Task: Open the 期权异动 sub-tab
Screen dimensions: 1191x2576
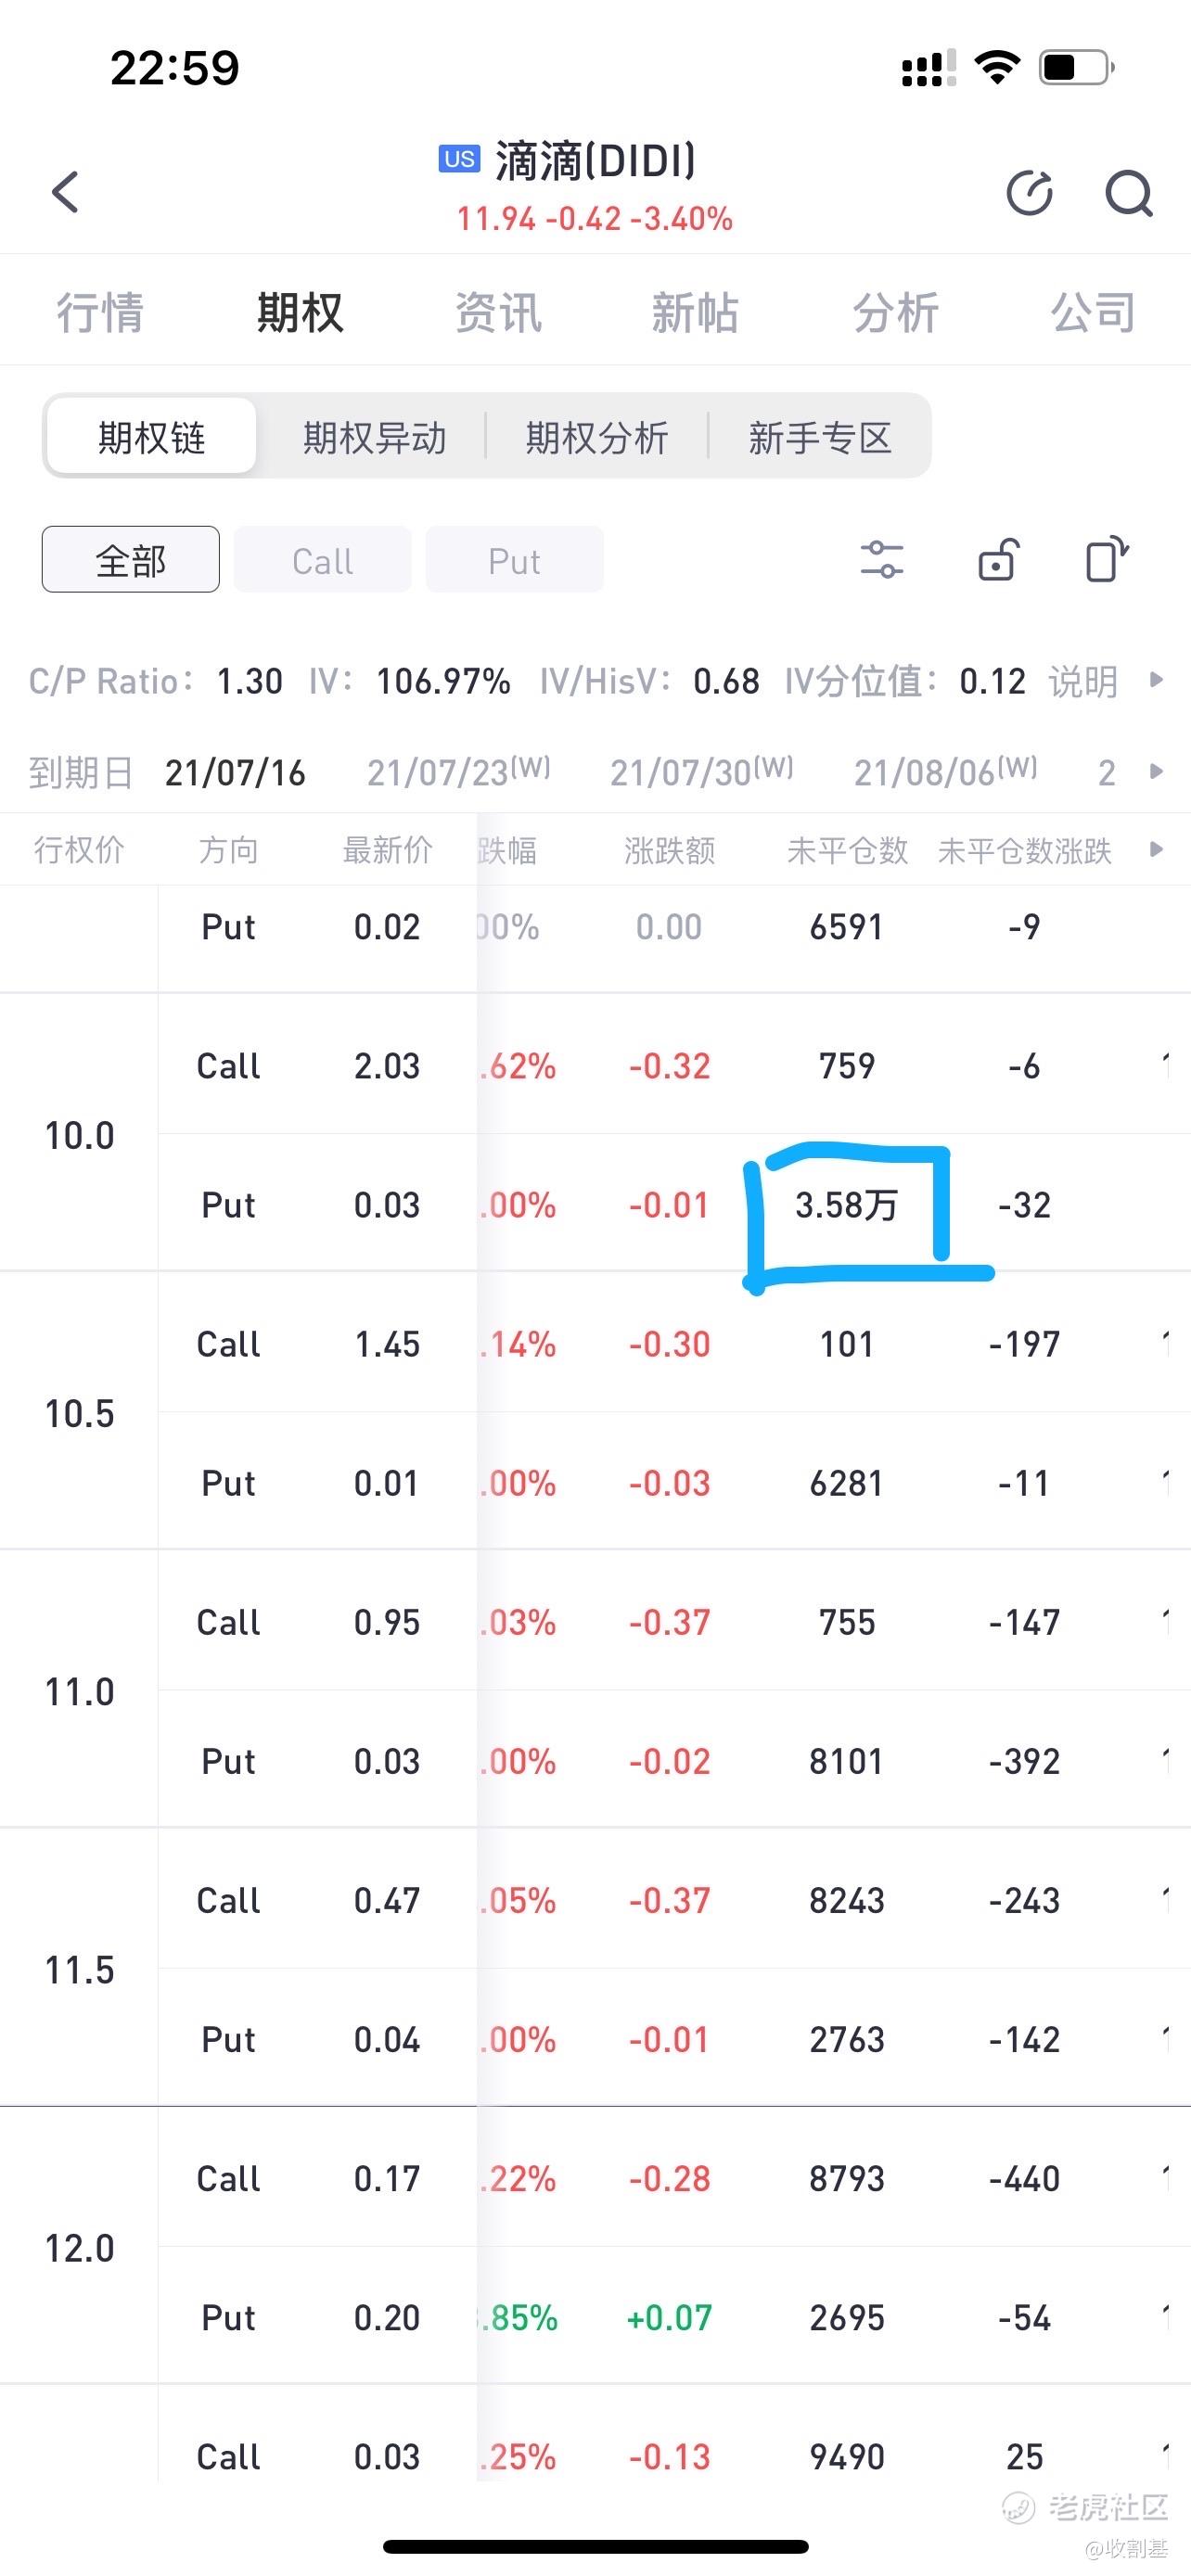Action: tap(374, 437)
